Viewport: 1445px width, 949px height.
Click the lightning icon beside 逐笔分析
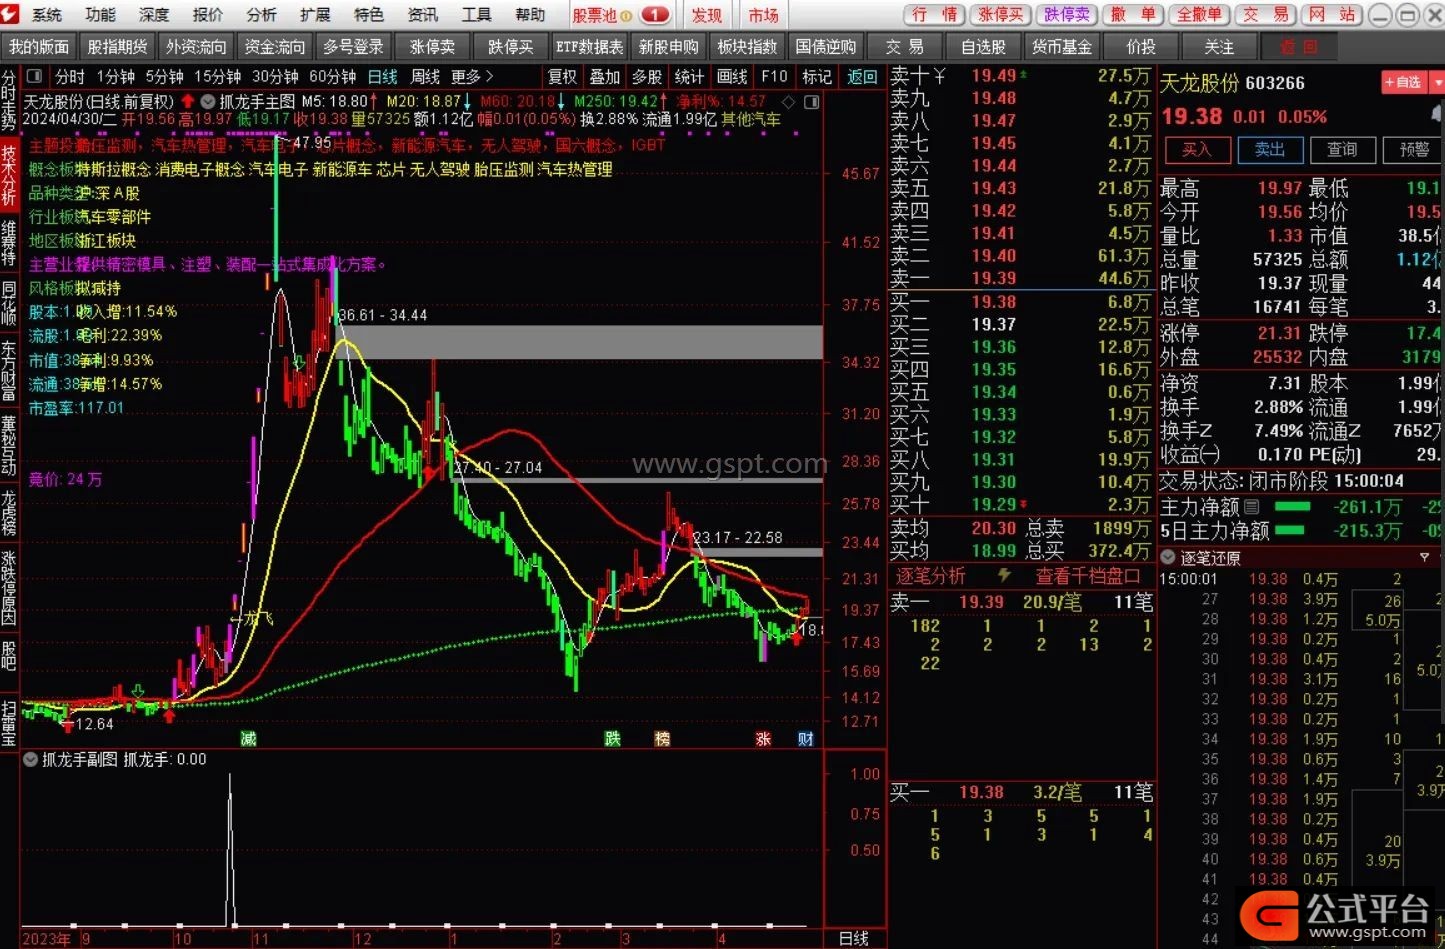(1004, 575)
